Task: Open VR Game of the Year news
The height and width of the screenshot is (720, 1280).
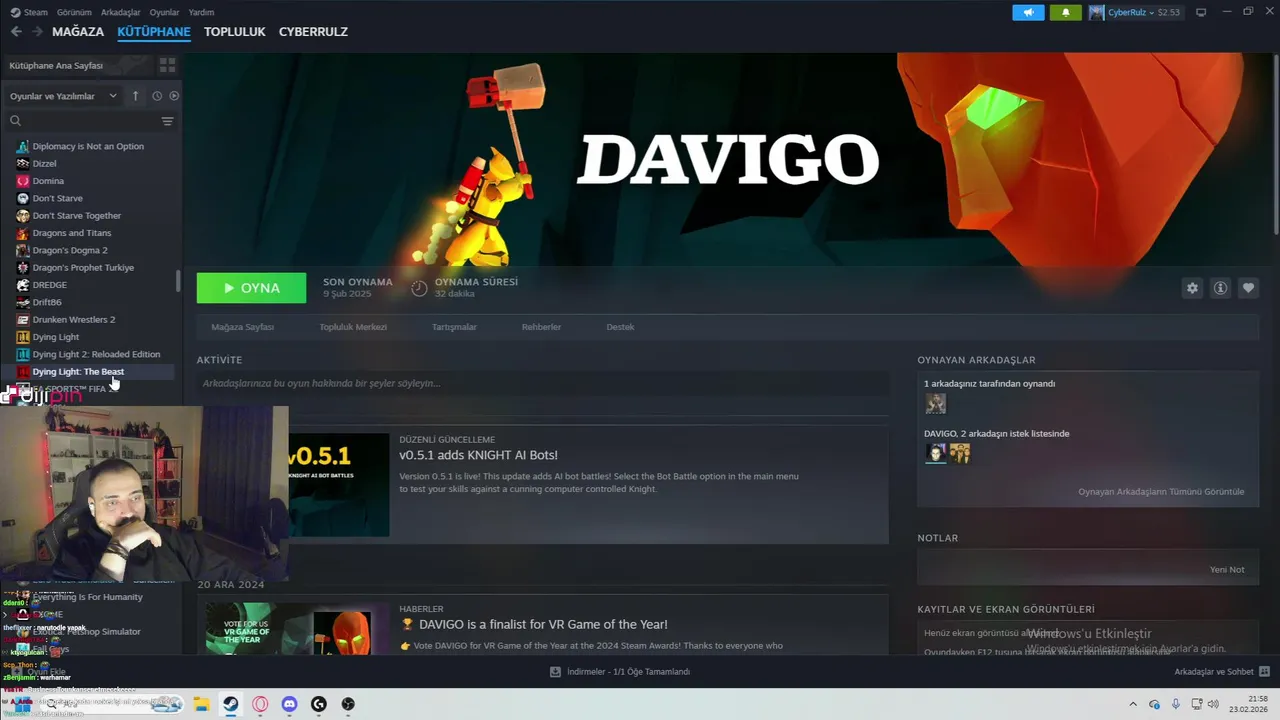Action: [x=533, y=624]
